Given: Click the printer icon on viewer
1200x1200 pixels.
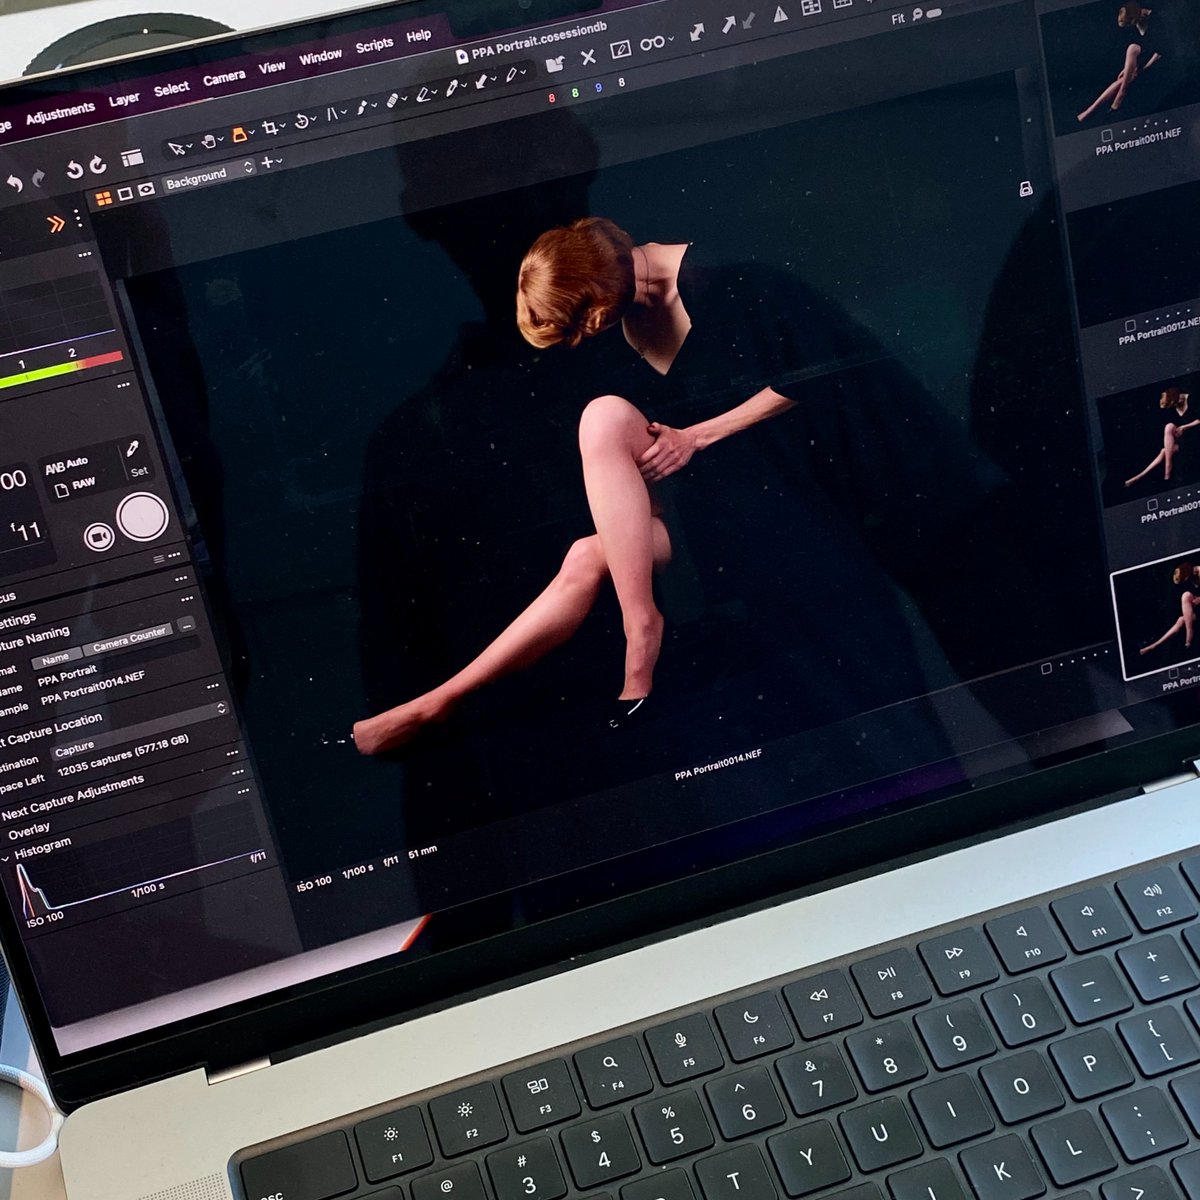Looking at the screenshot, I should pos(1025,189).
